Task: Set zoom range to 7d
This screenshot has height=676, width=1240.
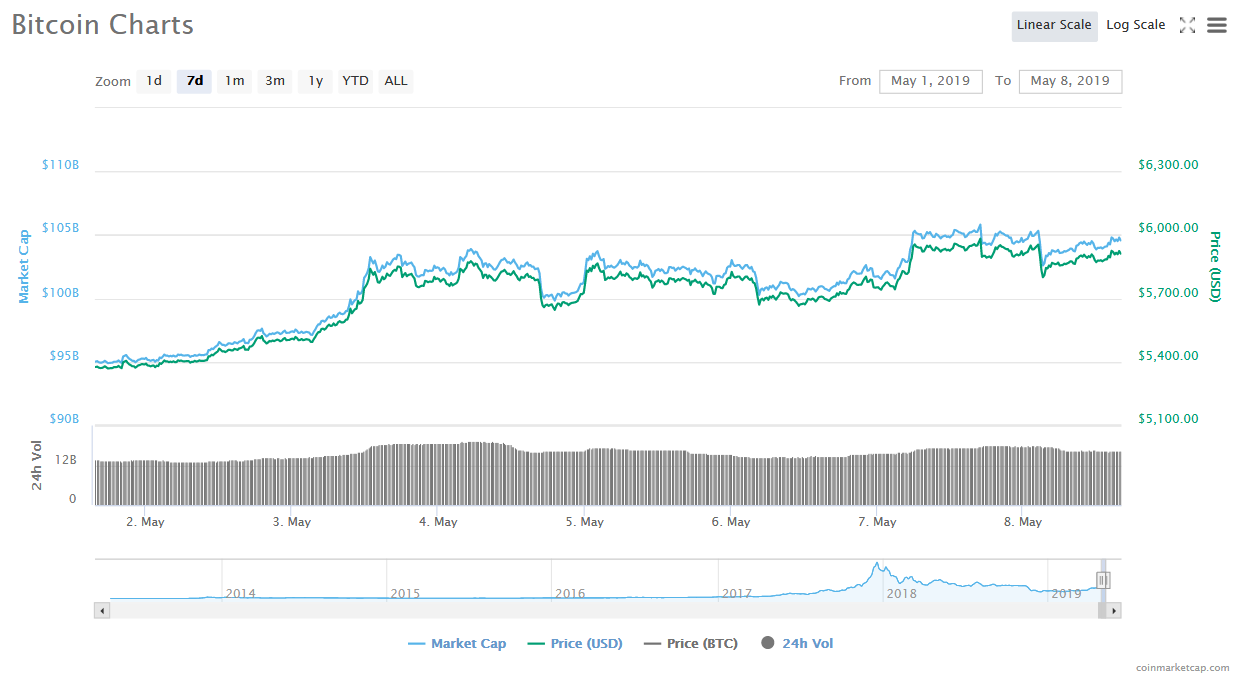Action: 195,81
